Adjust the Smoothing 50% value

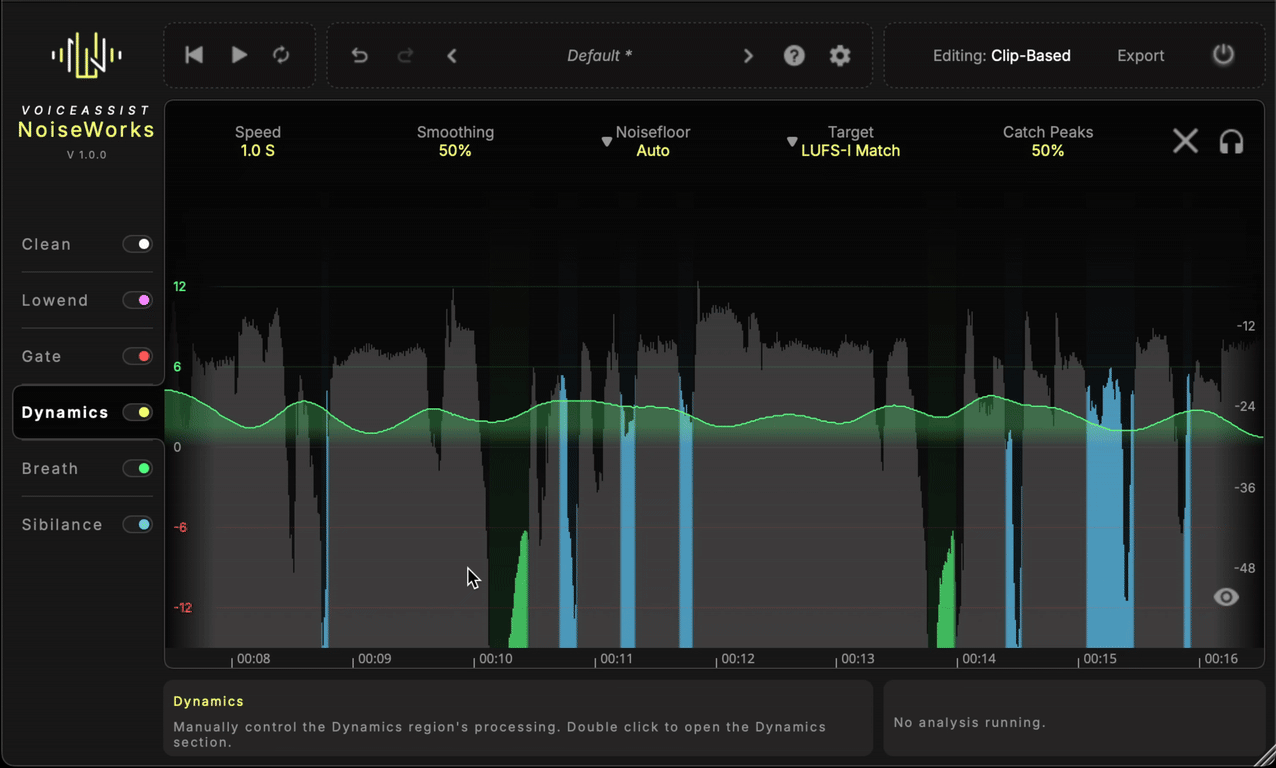pos(455,151)
